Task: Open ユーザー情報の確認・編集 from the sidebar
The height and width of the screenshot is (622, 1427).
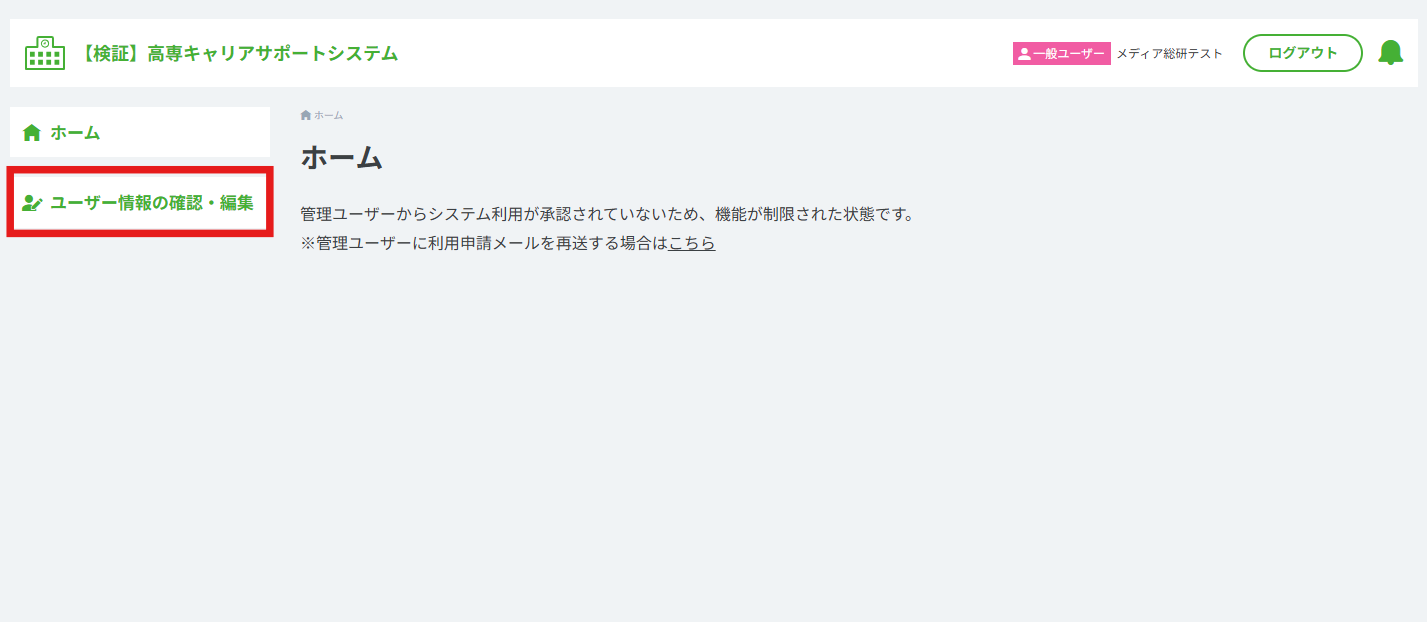Action: coord(140,203)
